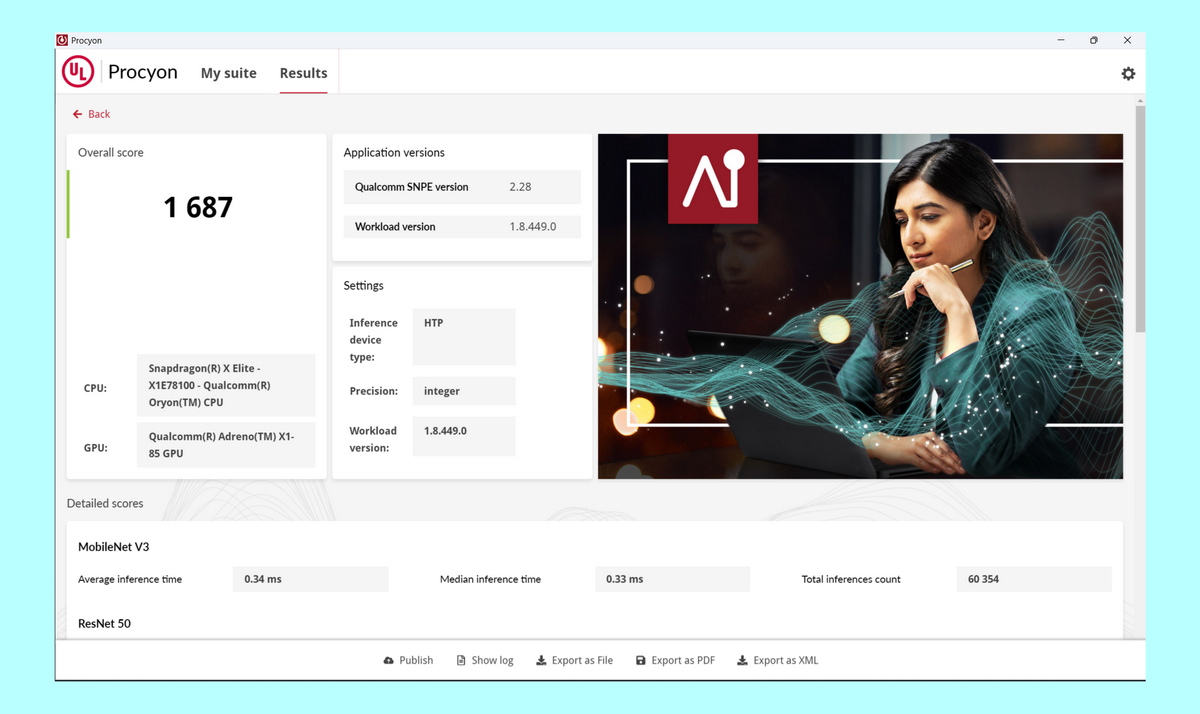The height and width of the screenshot is (714, 1200).
Task: Click the Publish cloud icon
Action: [388, 660]
